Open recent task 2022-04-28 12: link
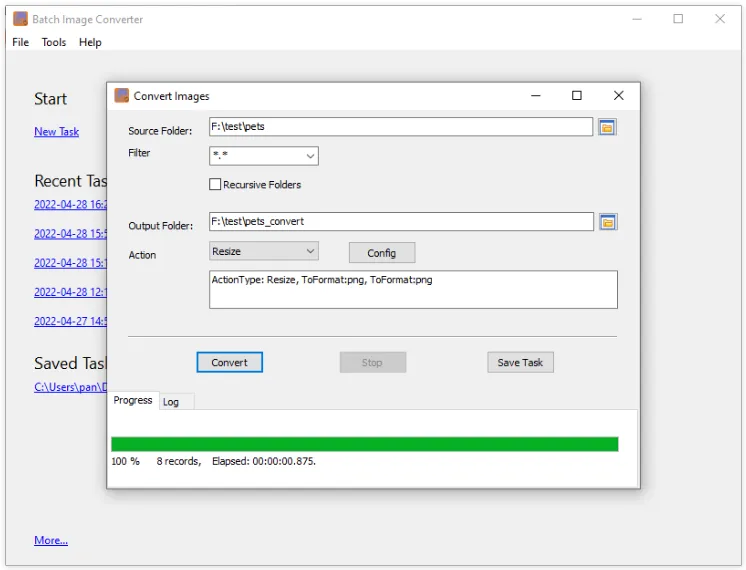 point(70,292)
